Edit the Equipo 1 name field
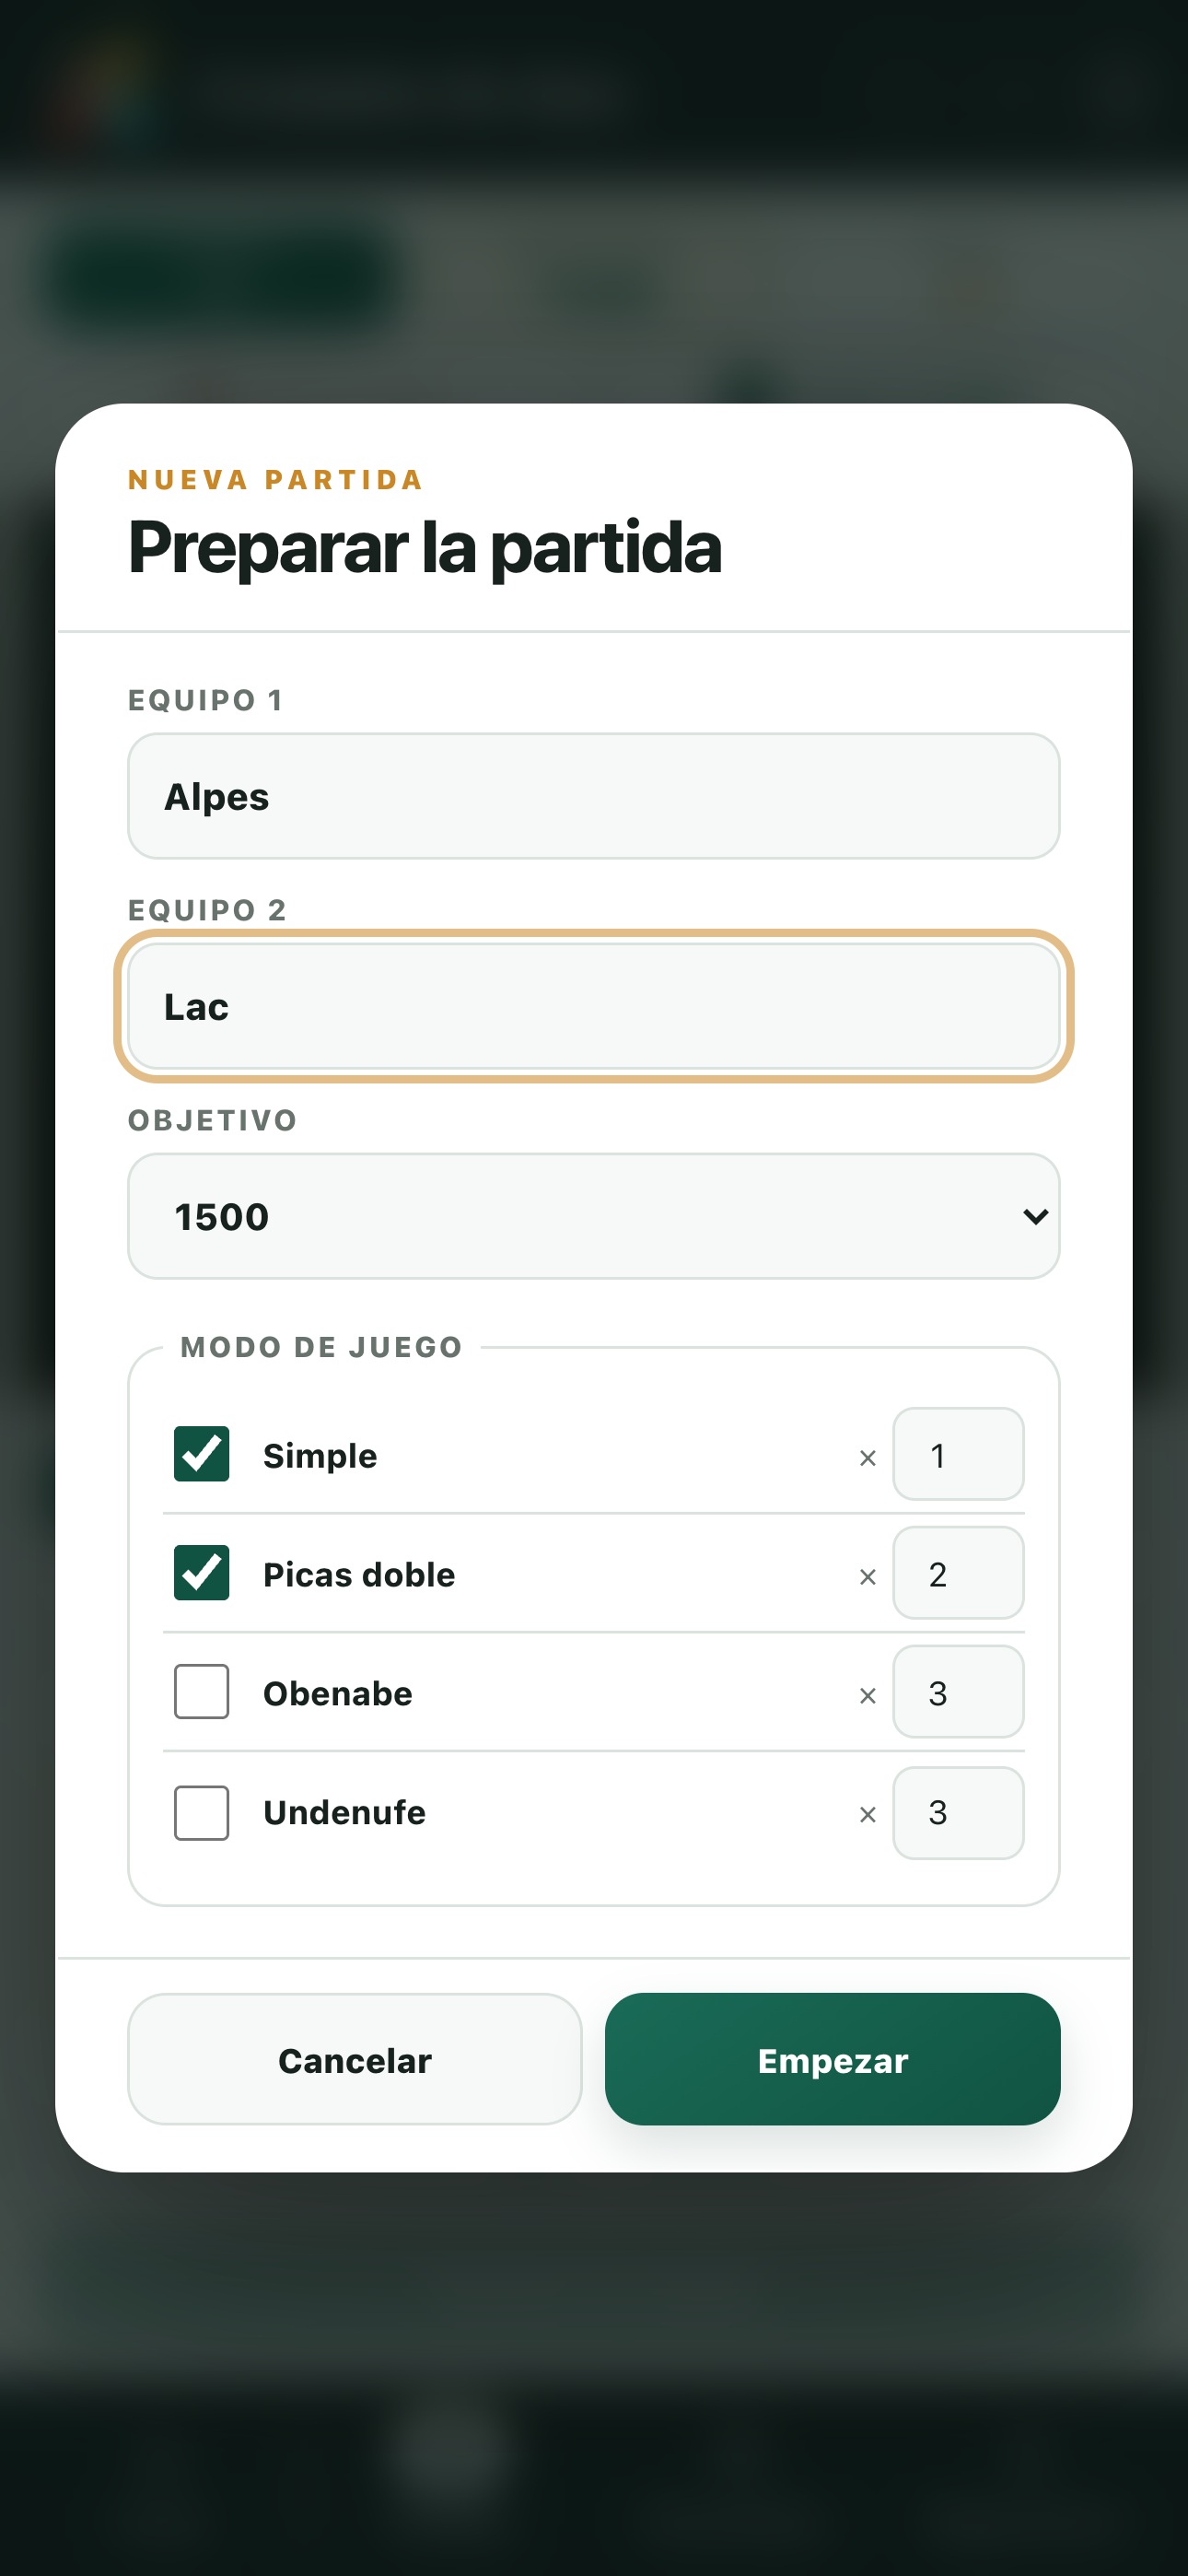The width and height of the screenshot is (1188, 2576). (x=593, y=796)
